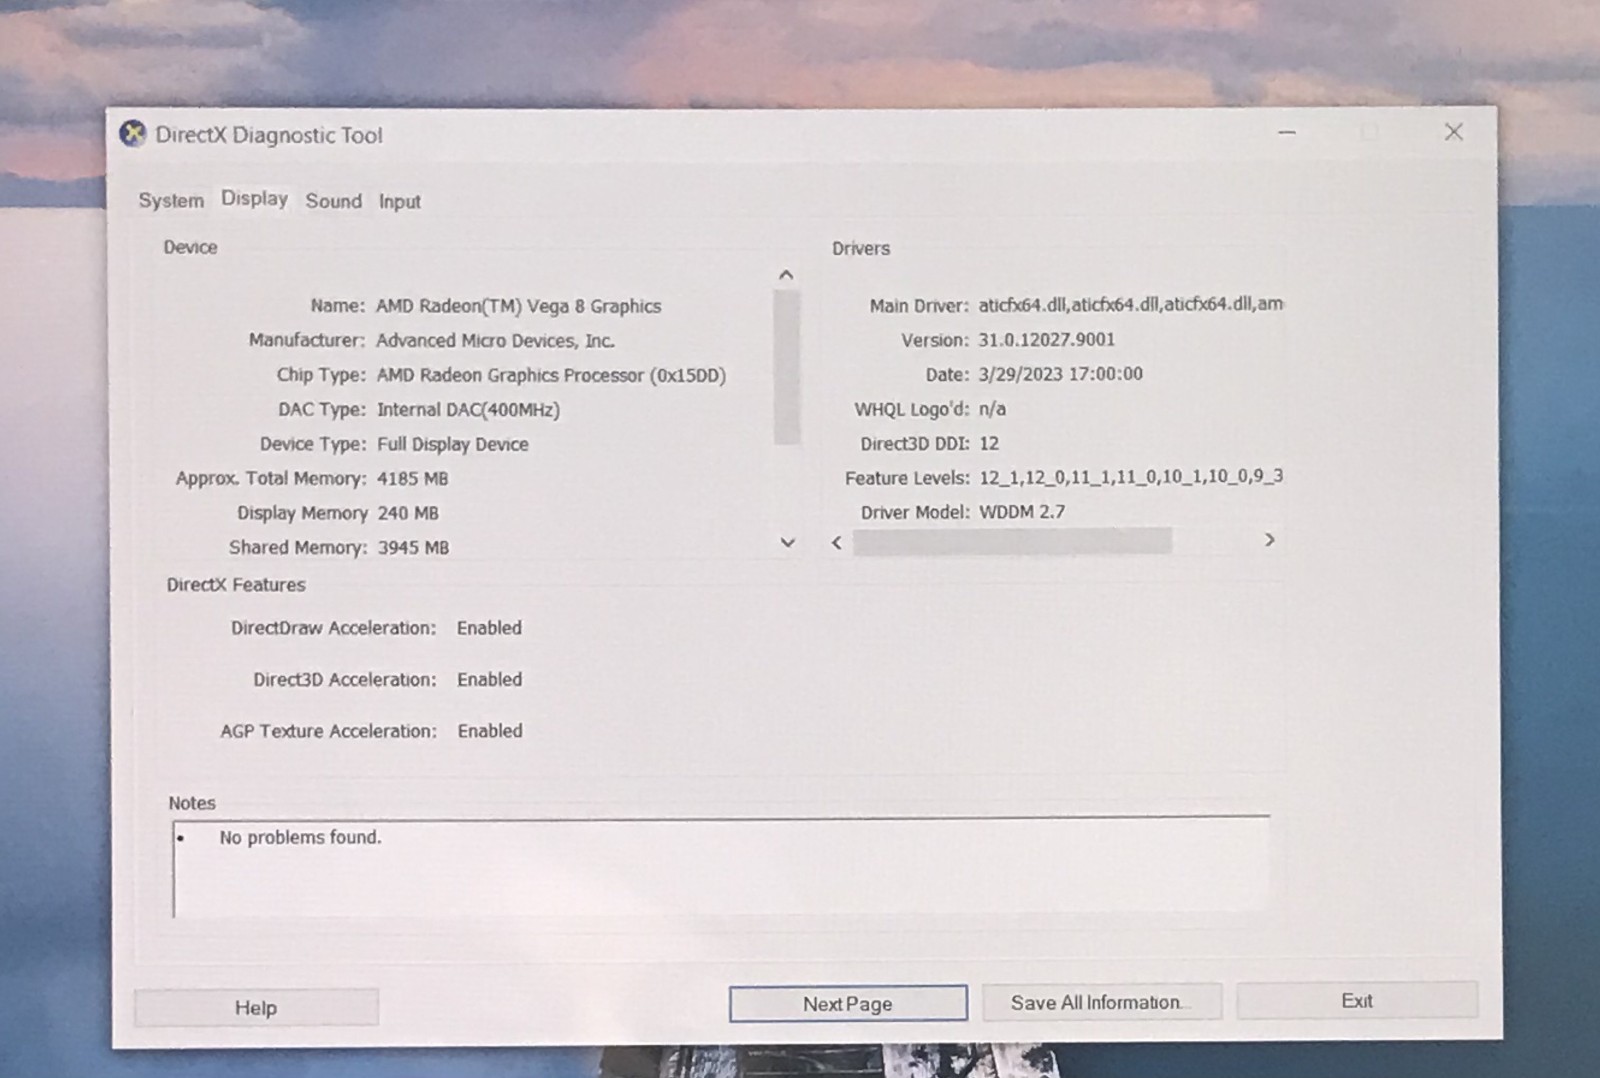The width and height of the screenshot is (1600, 1078).
Task: Select the name 'AMD Radeon(TM) Vega 8 Graphics'
Action: click(518, 306)
